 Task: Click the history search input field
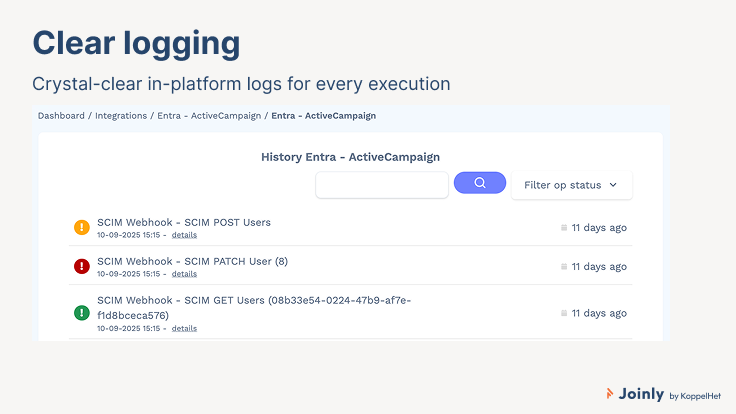tap(382, 185)
